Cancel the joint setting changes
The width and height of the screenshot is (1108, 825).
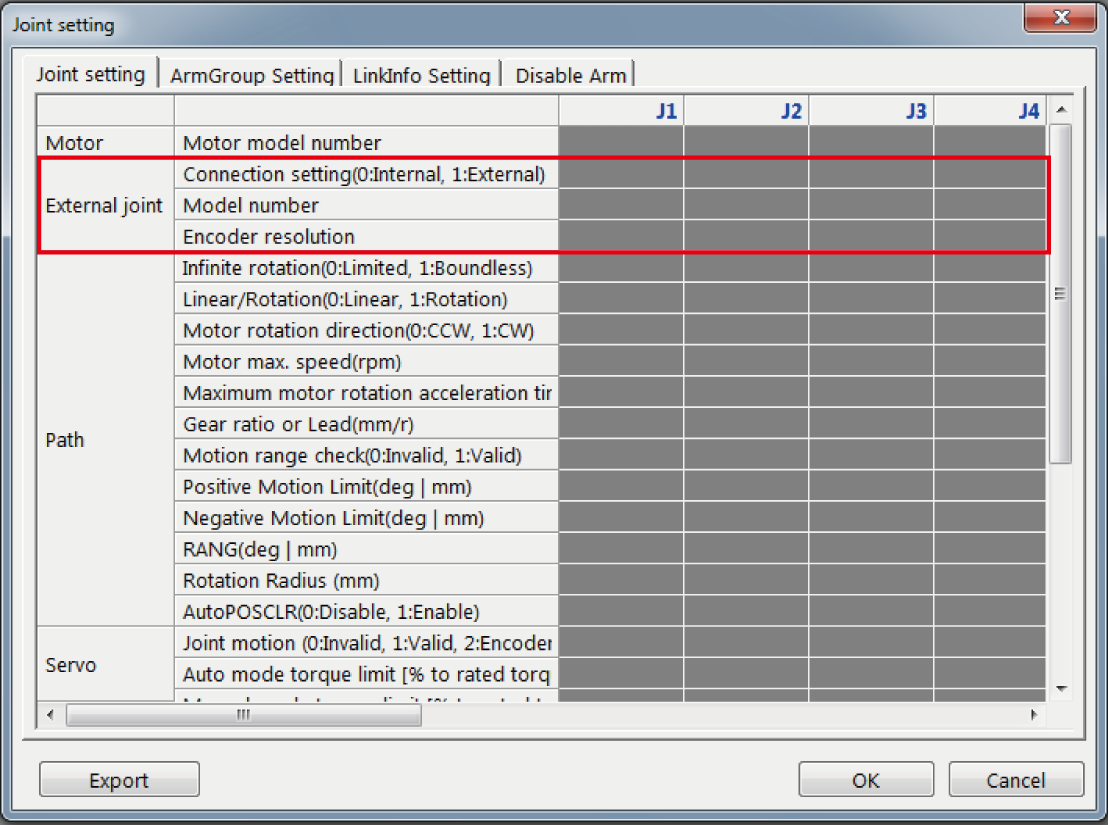(1015, 780)
